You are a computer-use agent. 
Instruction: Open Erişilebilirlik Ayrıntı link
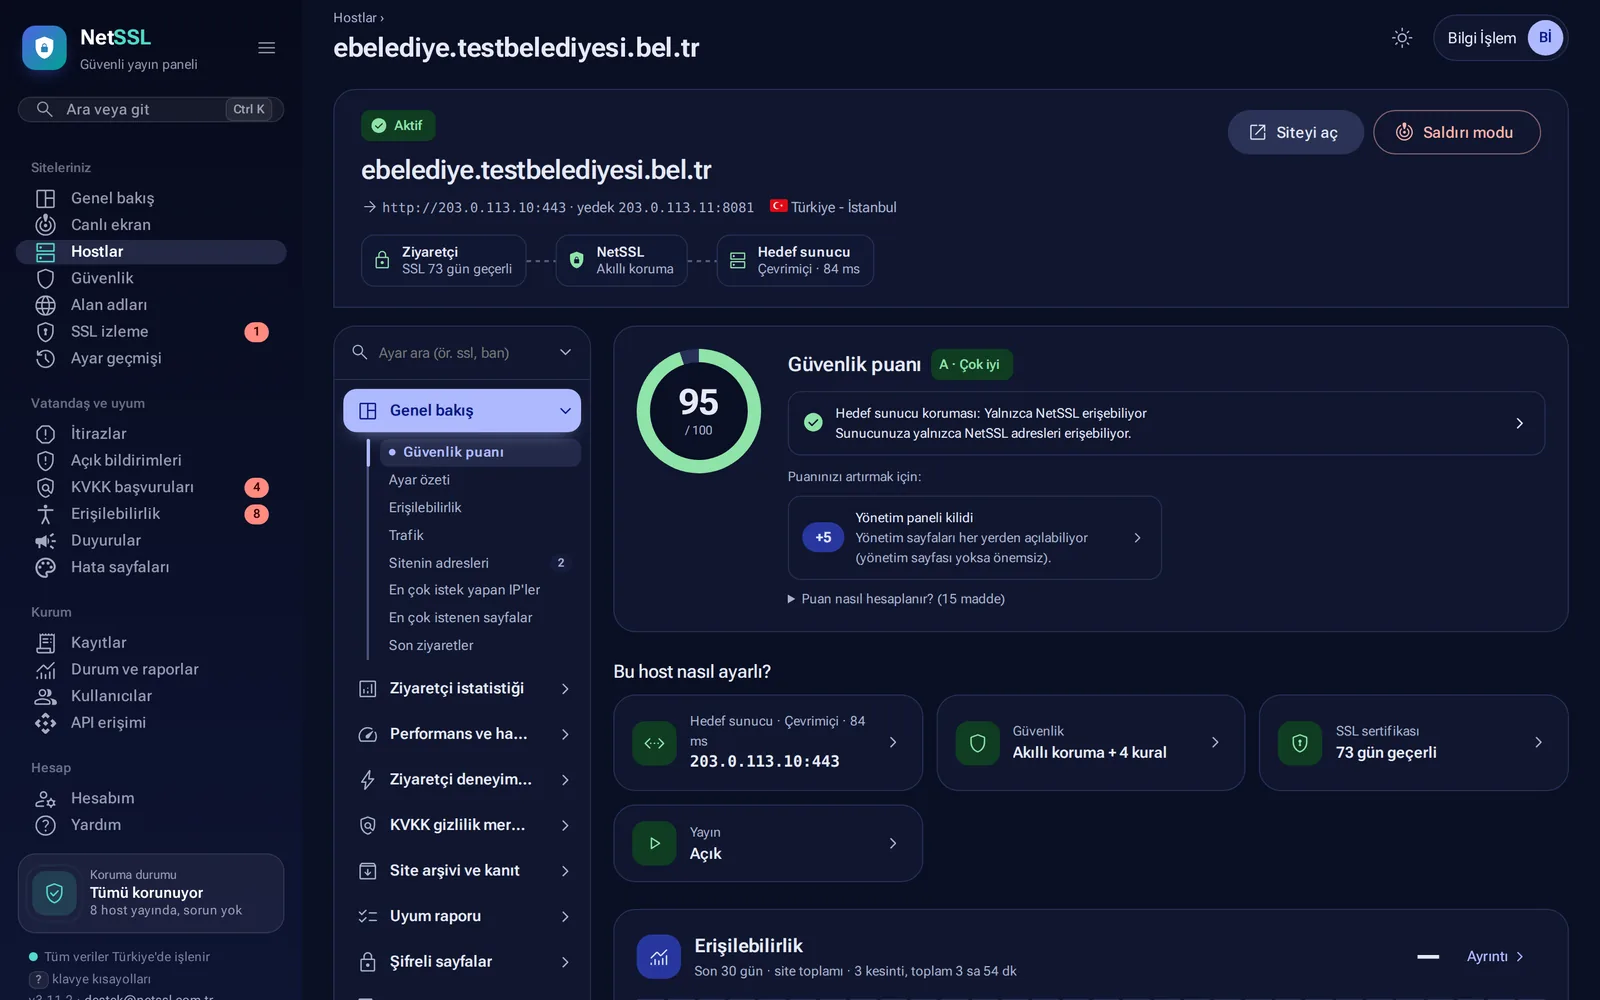coord(1495,957)
